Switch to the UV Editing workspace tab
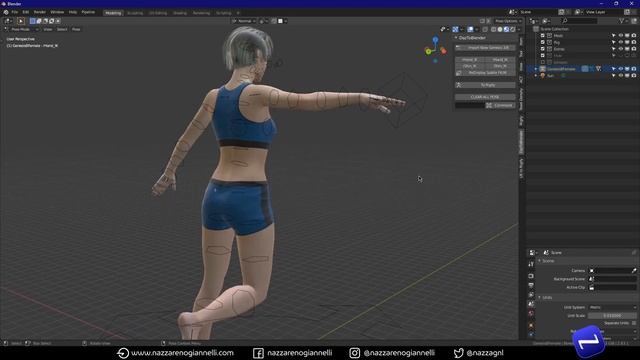The width and height of the screenshot is (640, 360). pos(158,13)
